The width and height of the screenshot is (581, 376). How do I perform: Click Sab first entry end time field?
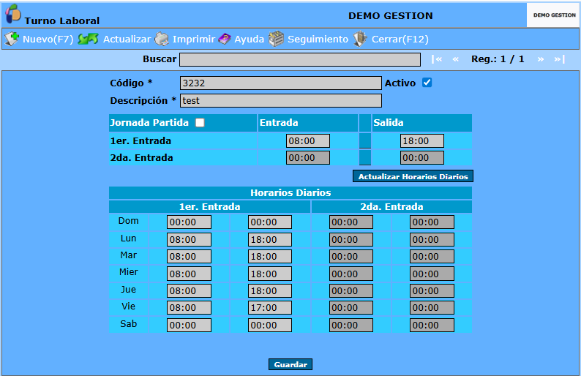click(270, 325)
